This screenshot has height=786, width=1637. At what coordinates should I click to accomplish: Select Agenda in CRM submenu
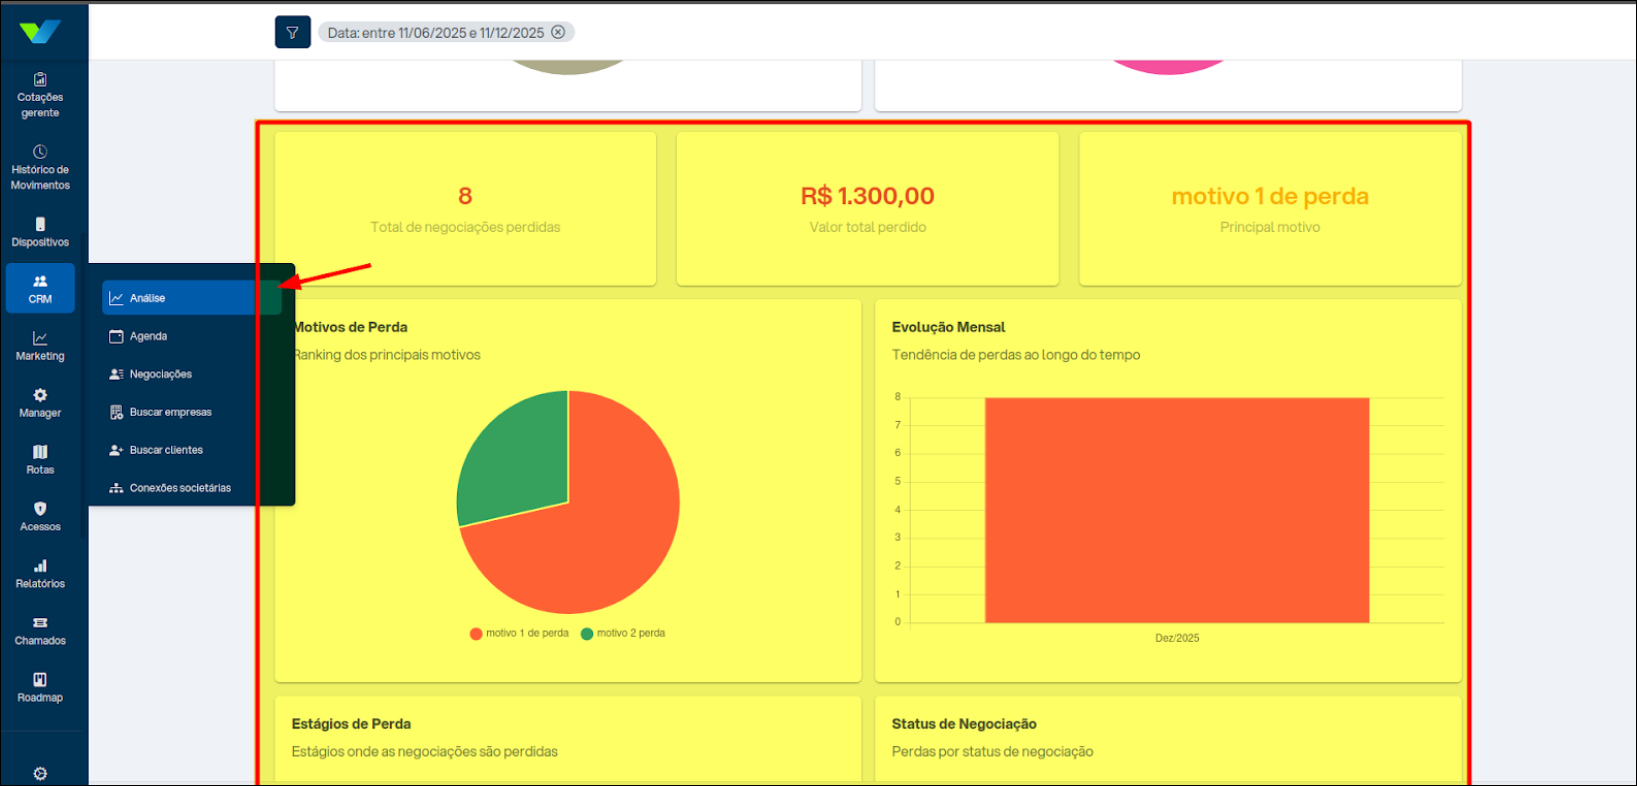coord(149,336)
